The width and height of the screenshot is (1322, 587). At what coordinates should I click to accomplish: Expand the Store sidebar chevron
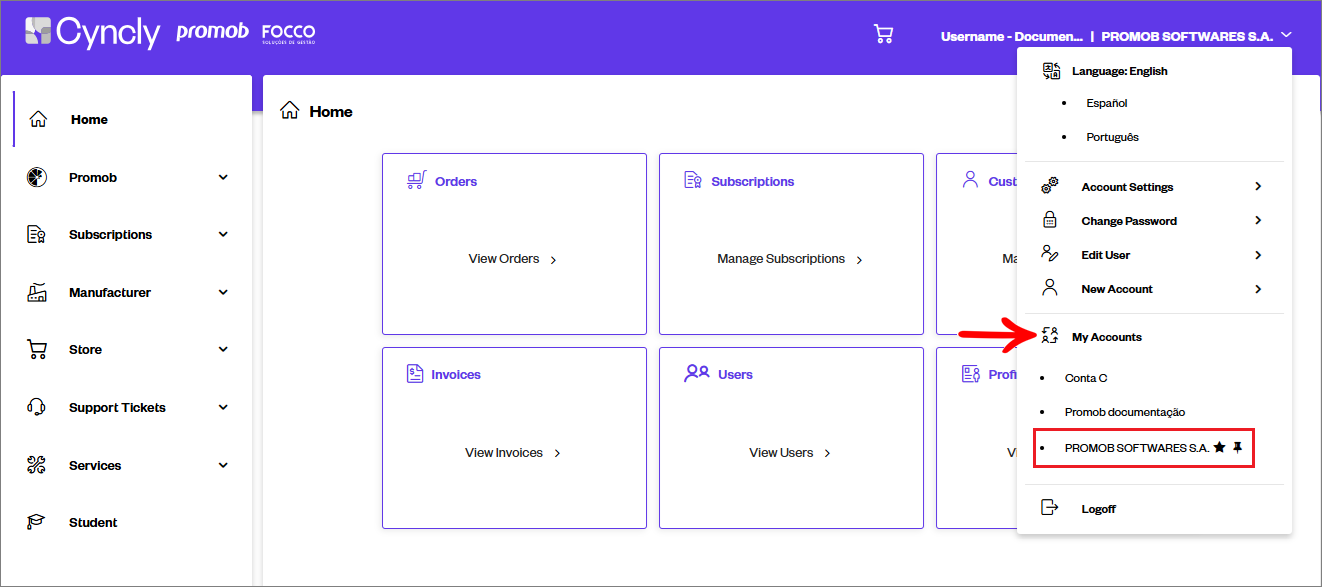(x=223, y=350)
